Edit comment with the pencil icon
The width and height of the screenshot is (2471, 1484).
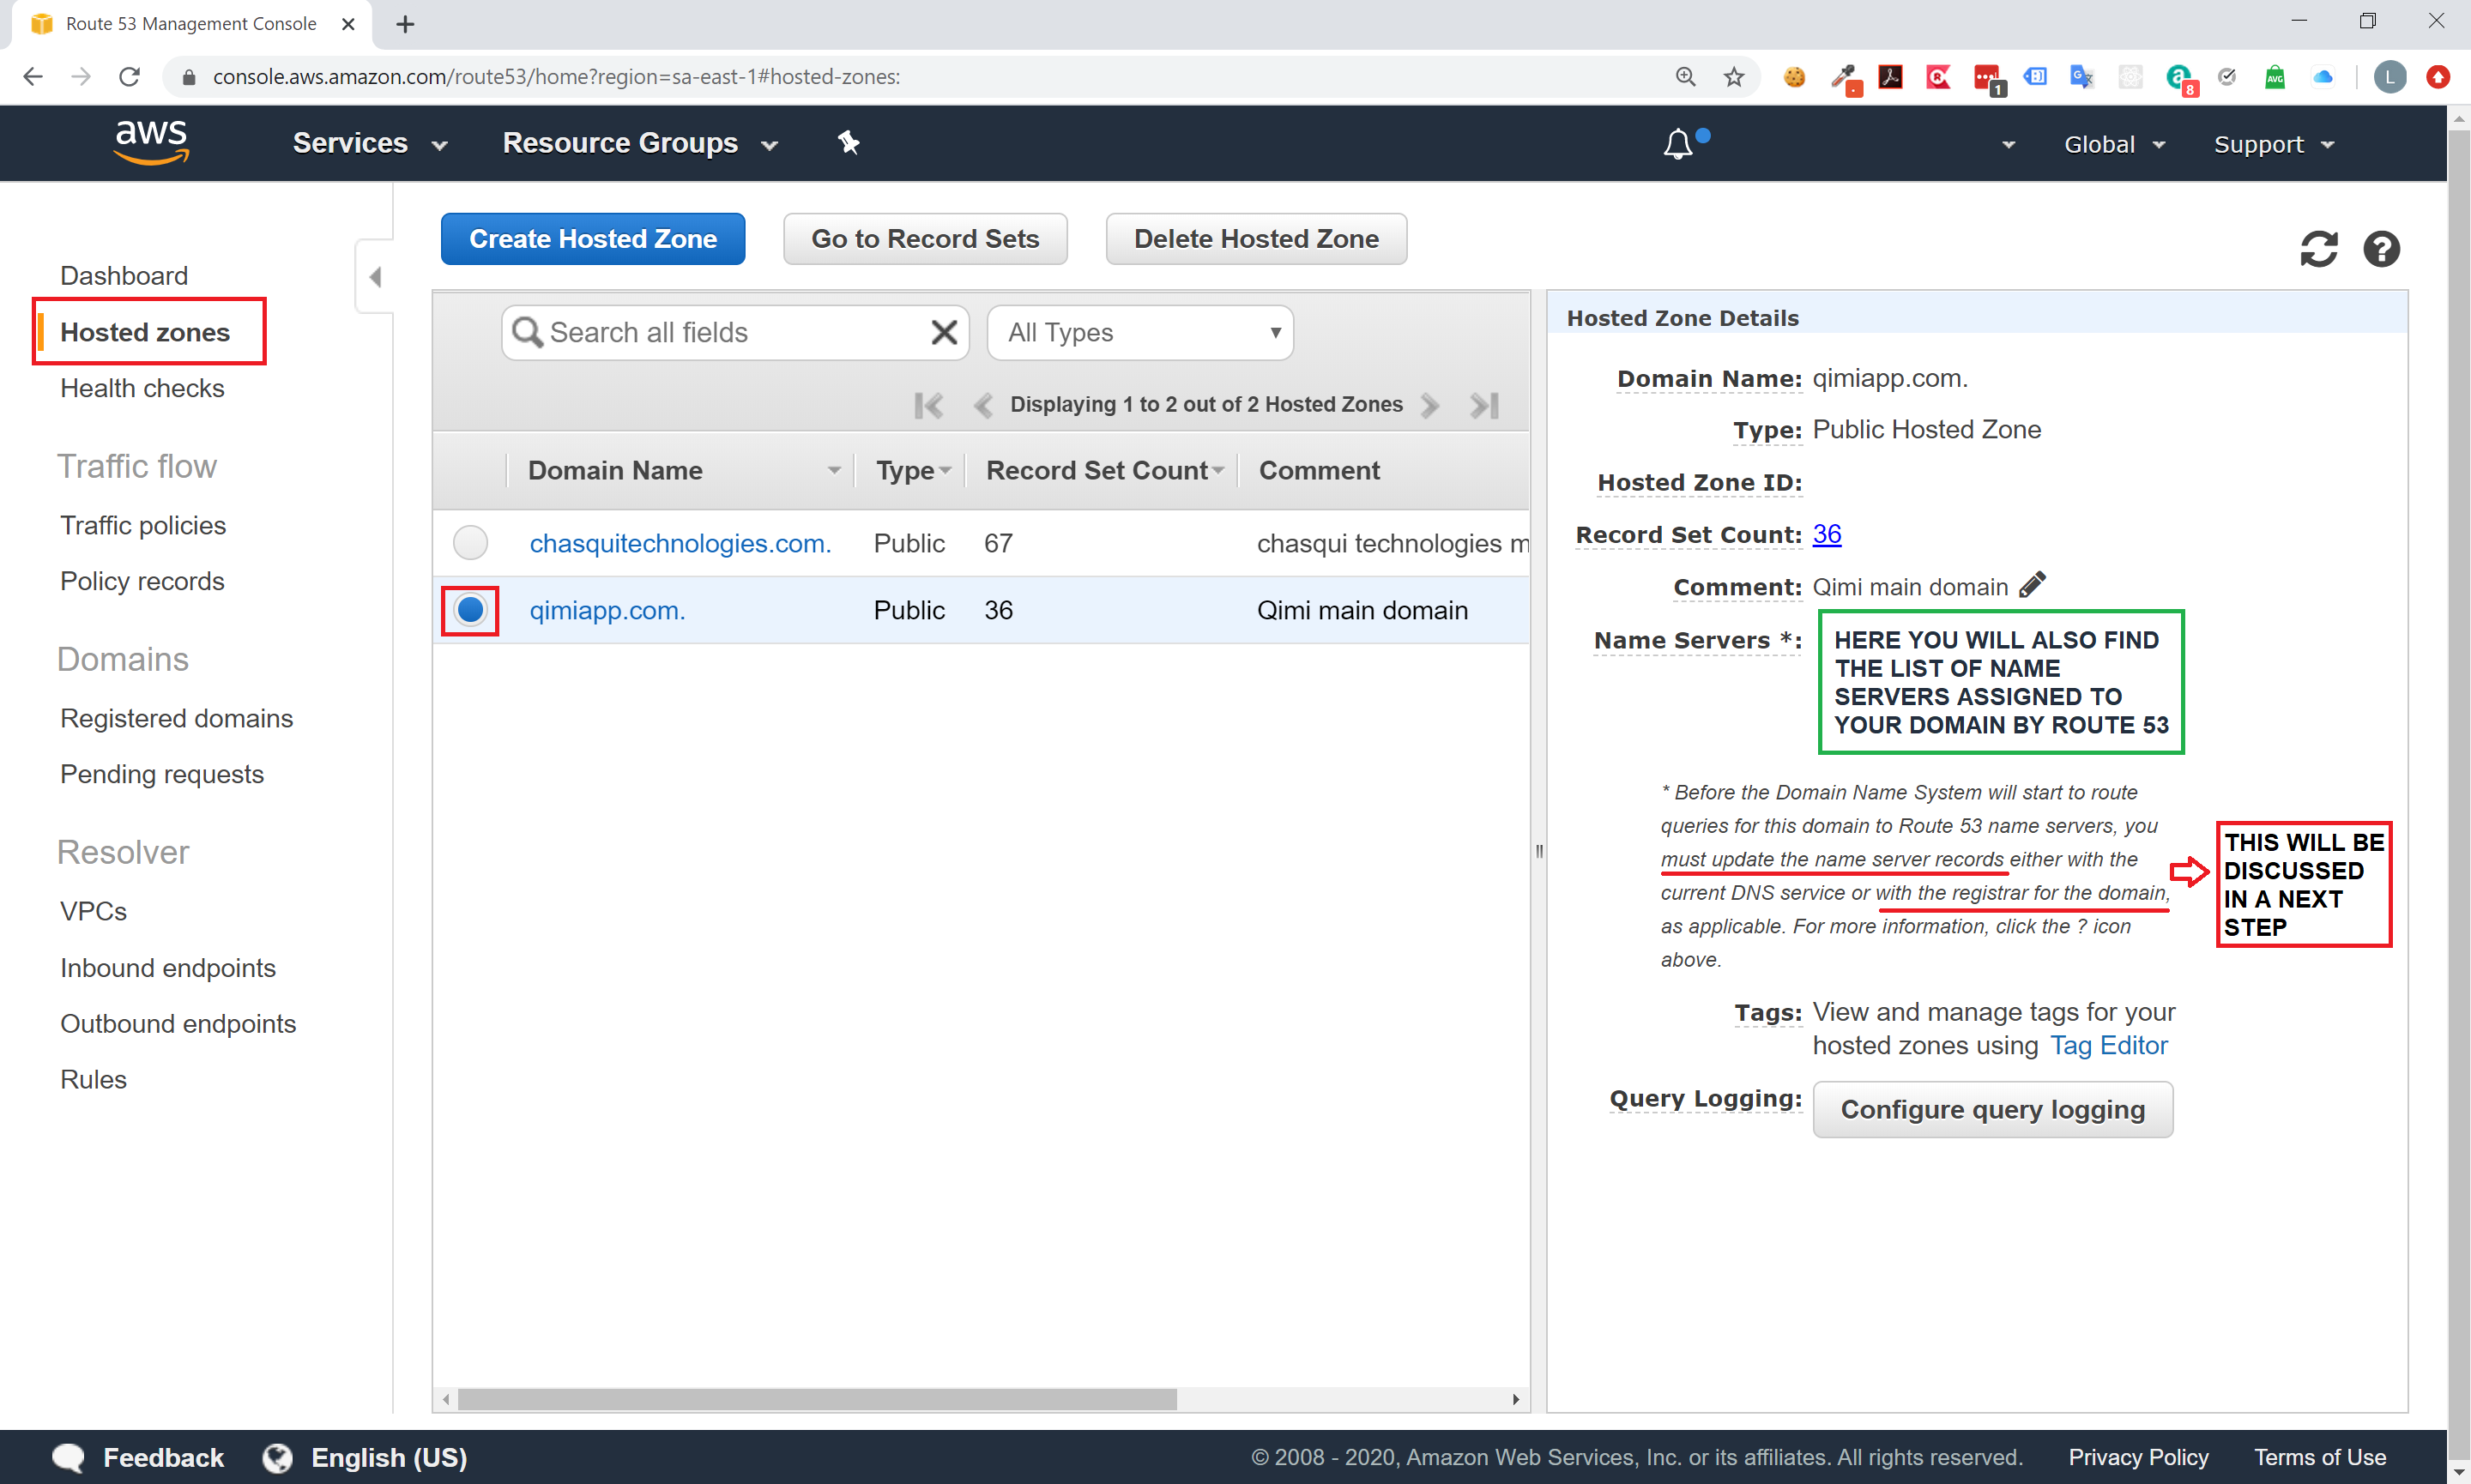coord(2032,585)
